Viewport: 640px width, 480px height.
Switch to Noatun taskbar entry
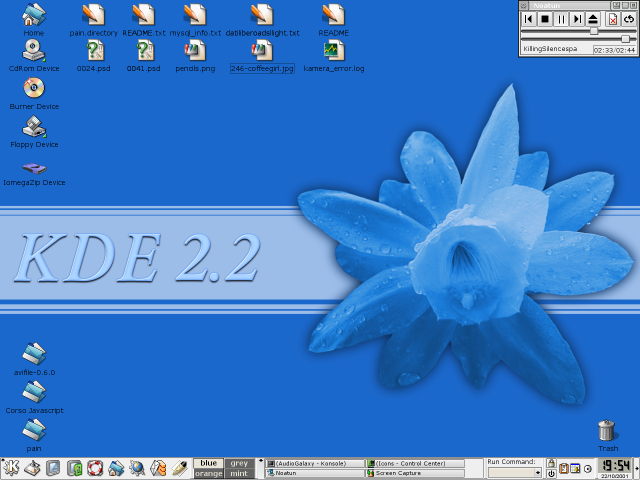[315, 473]
